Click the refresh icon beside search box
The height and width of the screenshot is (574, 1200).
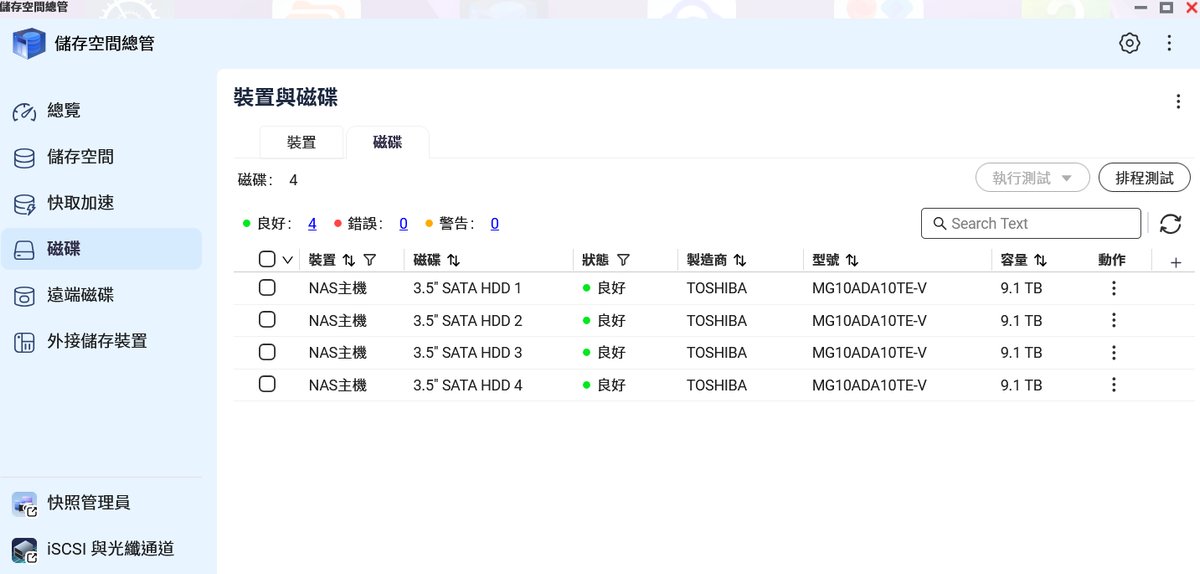pos(1170,224)
